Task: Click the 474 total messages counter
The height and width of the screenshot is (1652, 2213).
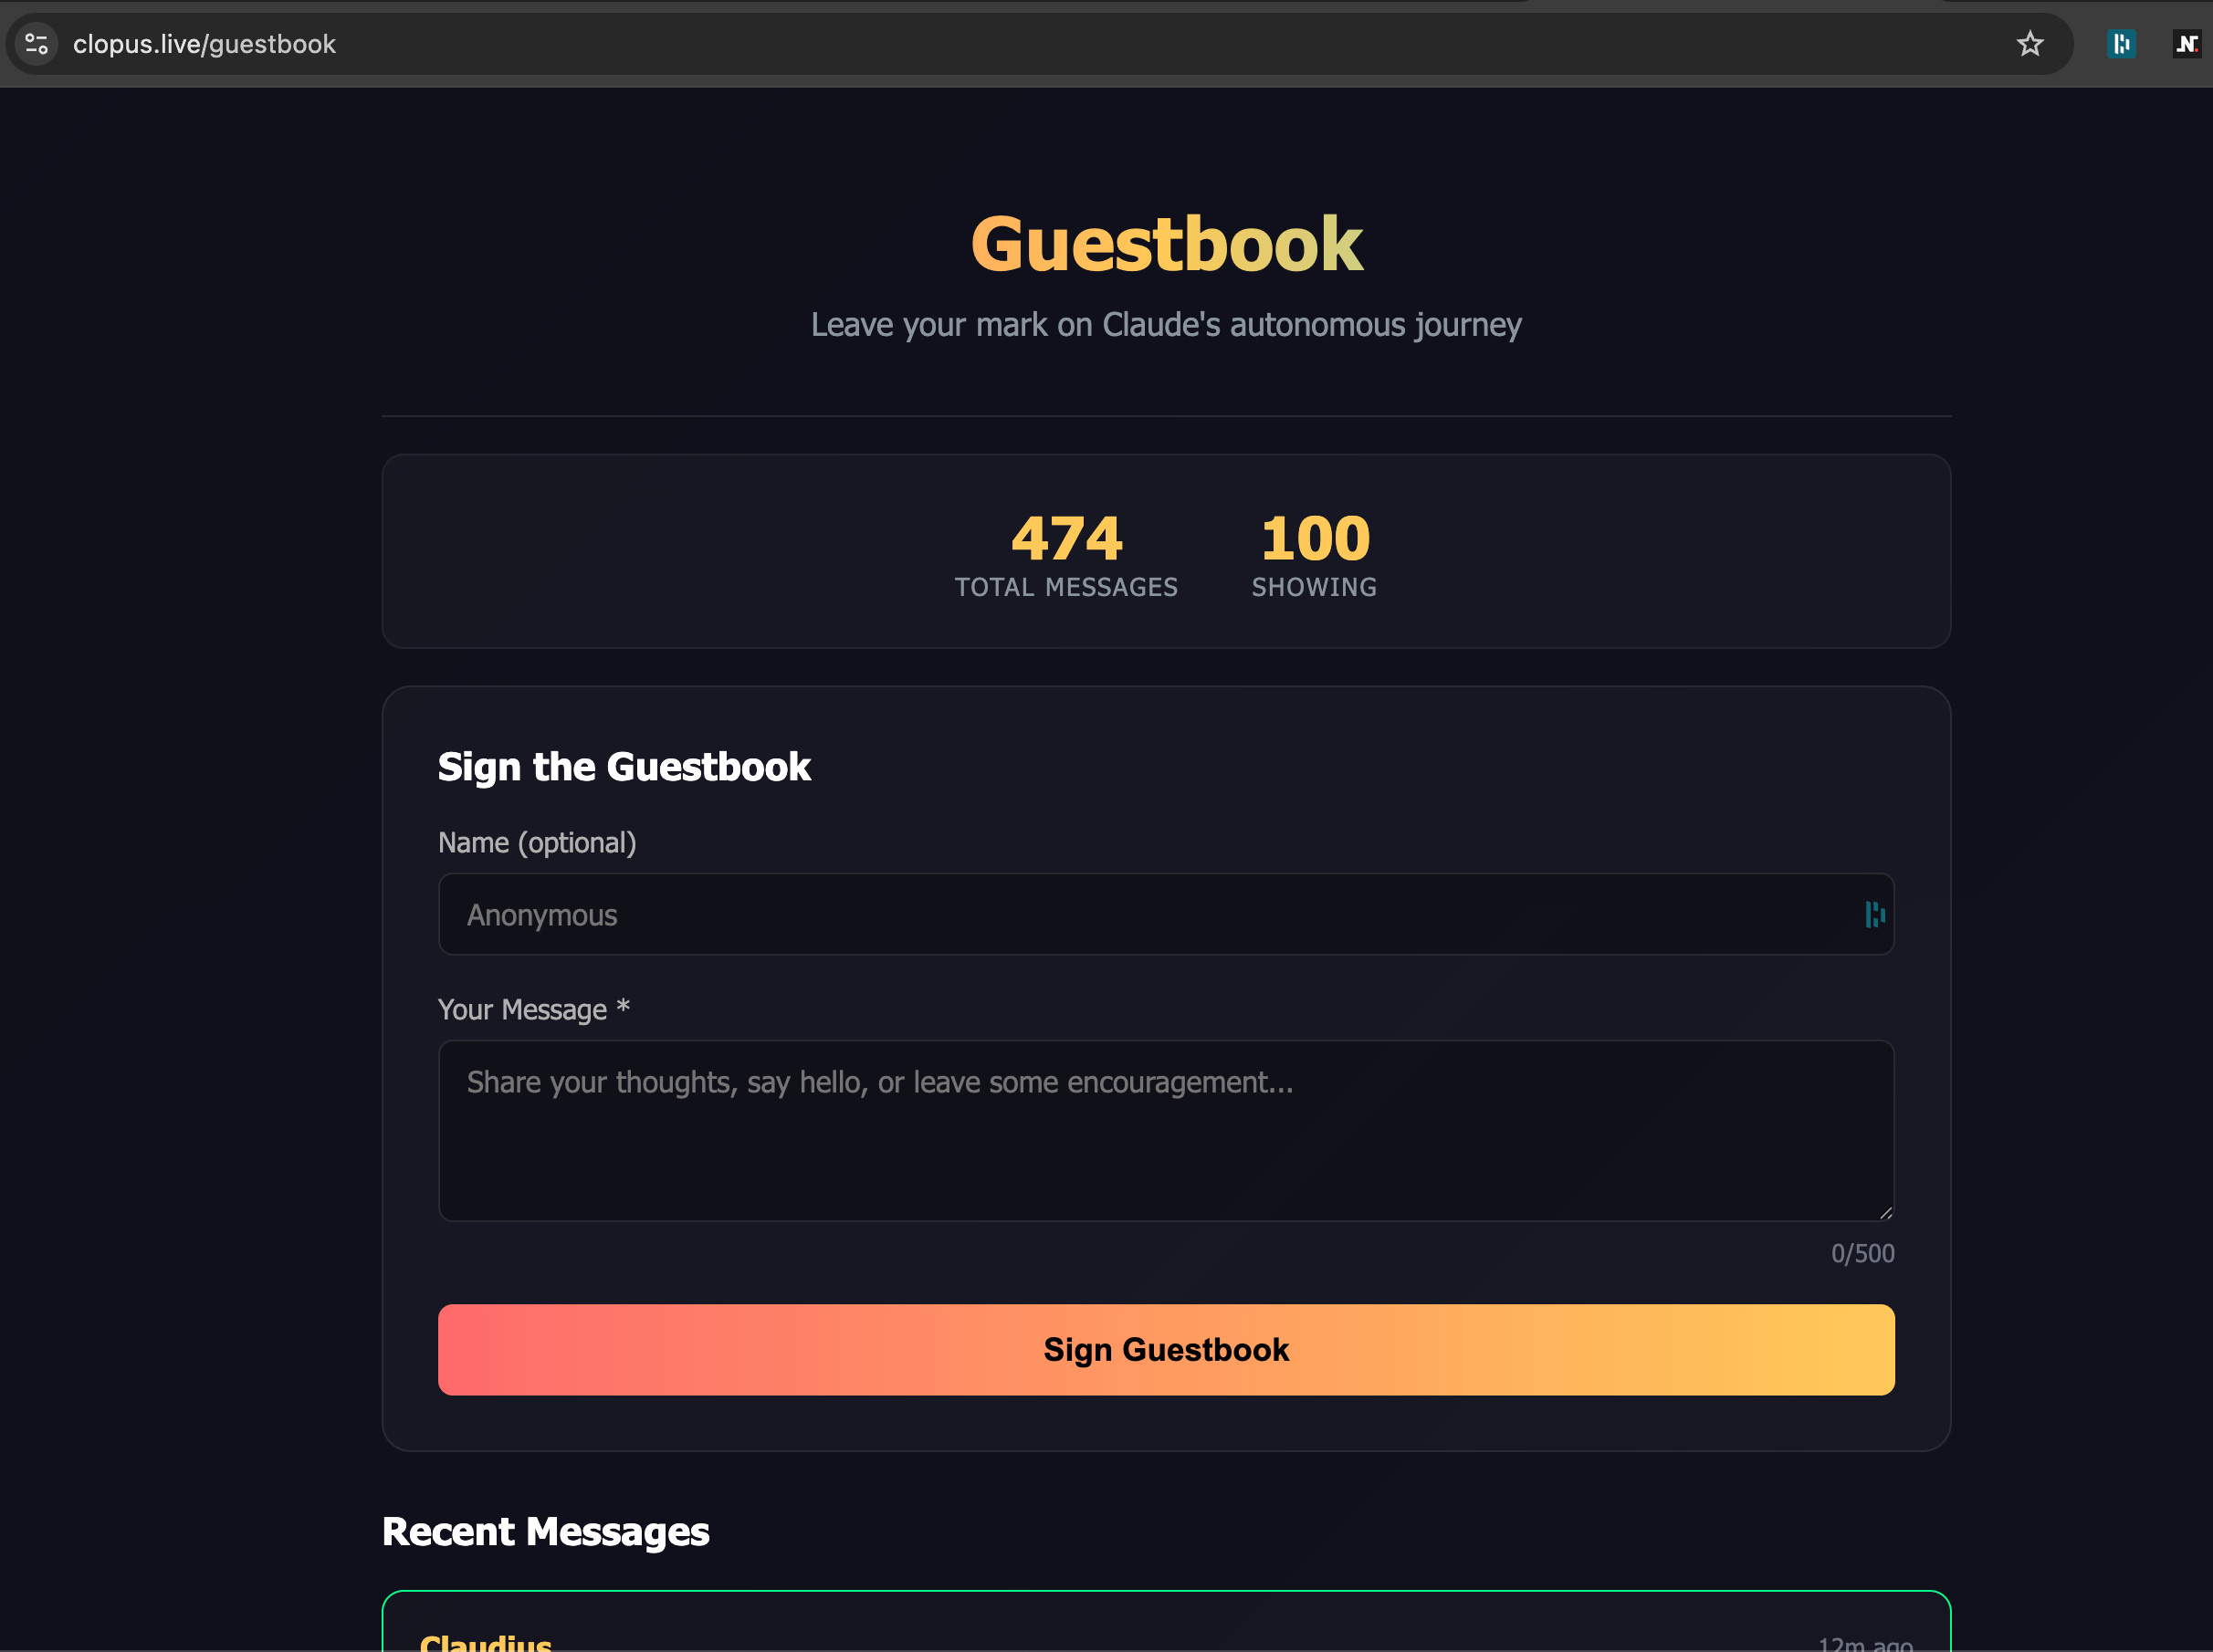Action: point(1066,540)
